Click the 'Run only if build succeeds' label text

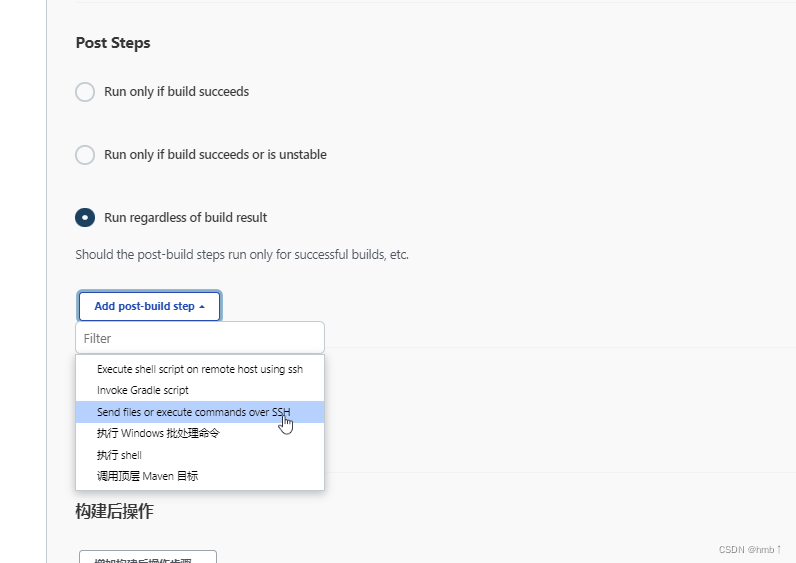(176, 92)
